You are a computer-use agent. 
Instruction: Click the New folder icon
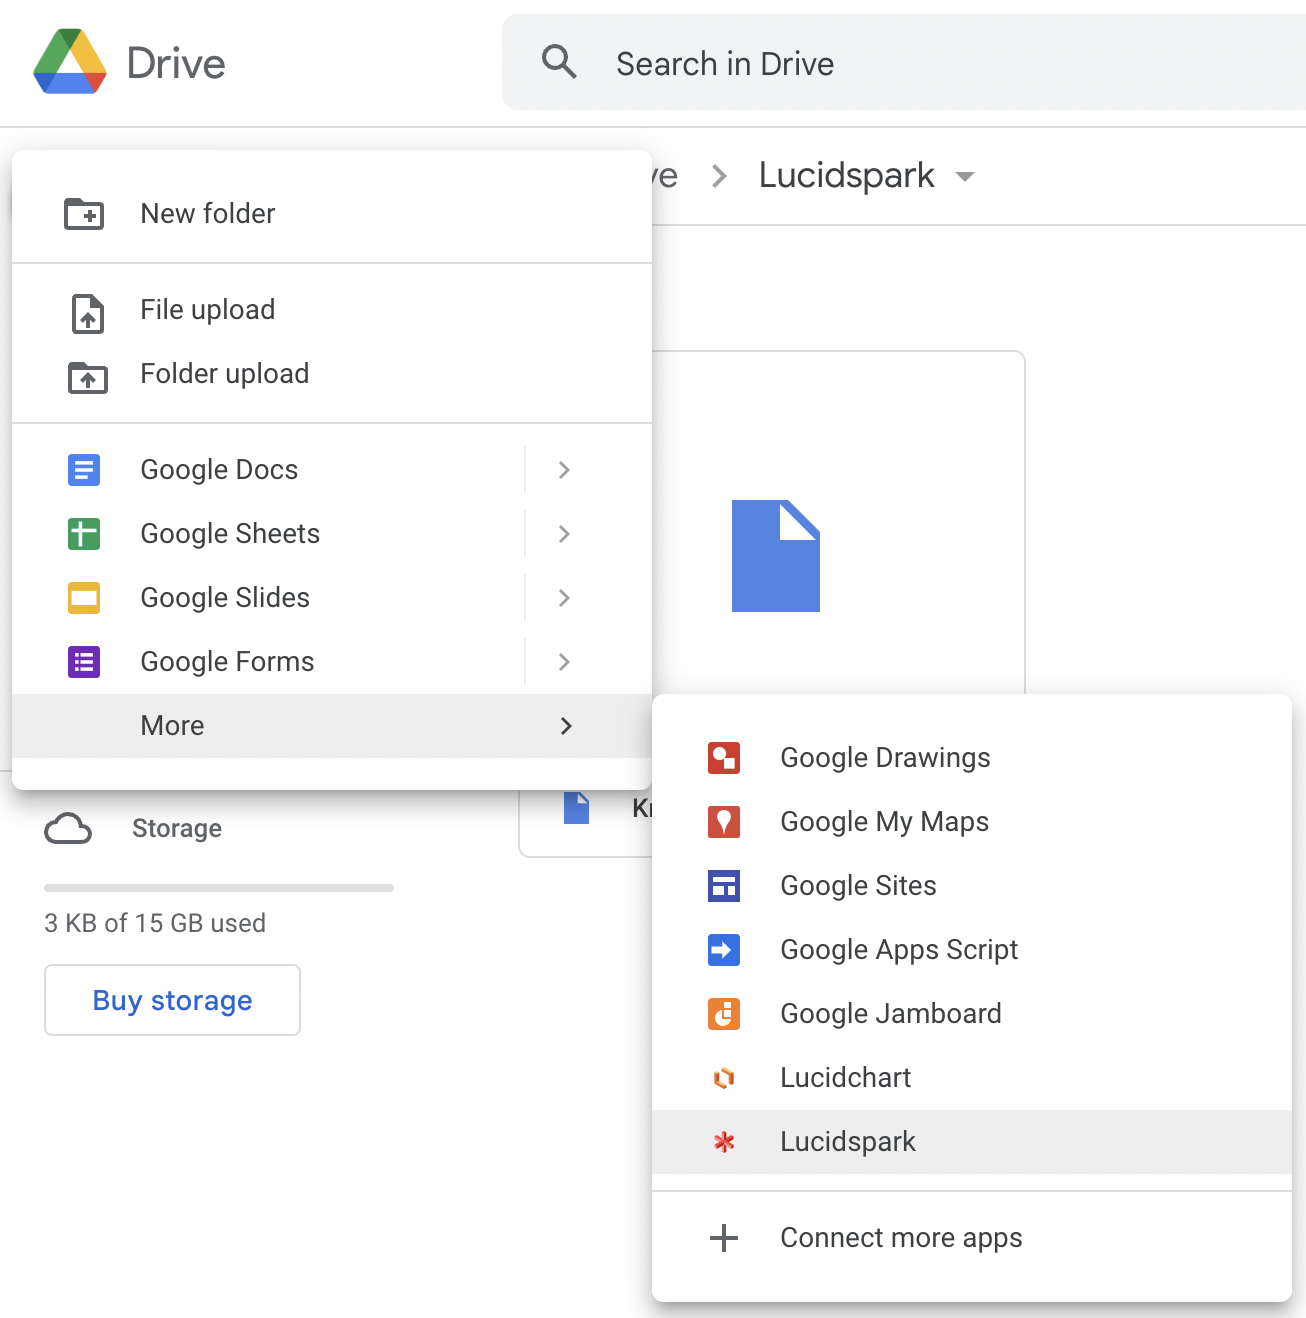(x=84, y=213)
